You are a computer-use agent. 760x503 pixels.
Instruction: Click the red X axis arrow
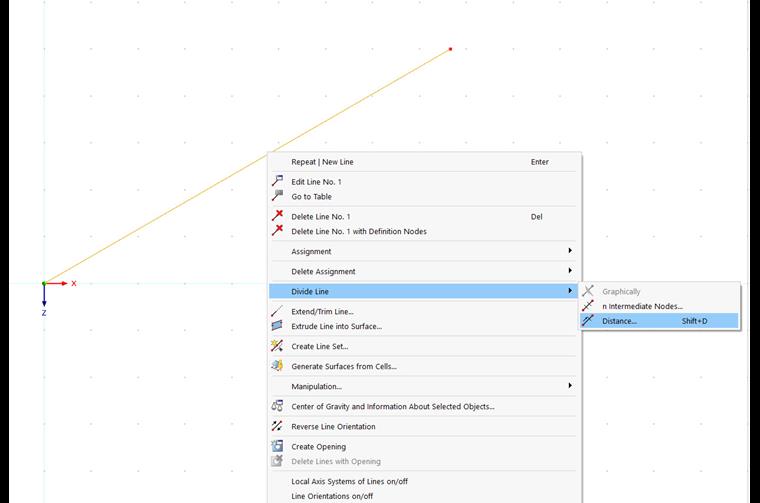[57, 283]
